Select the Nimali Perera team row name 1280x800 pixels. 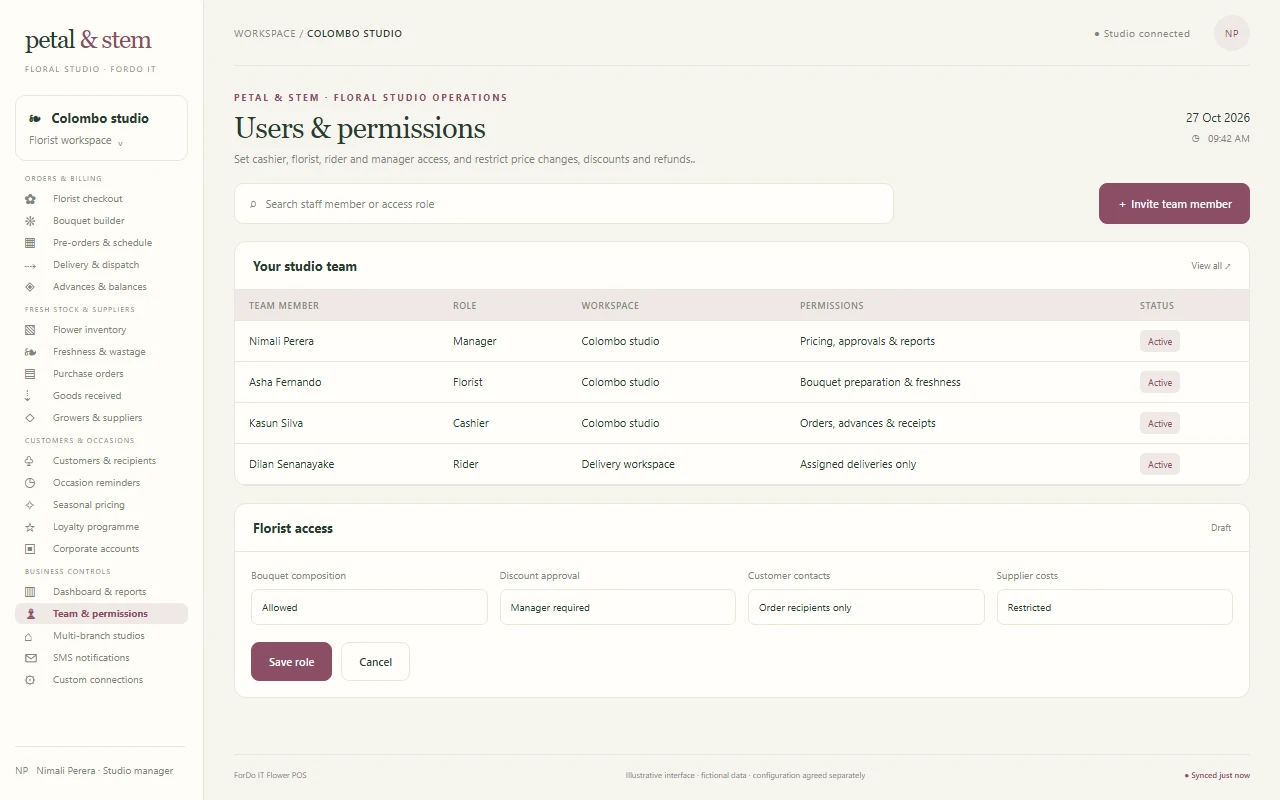pyautogui.click(x=281, y=341)
